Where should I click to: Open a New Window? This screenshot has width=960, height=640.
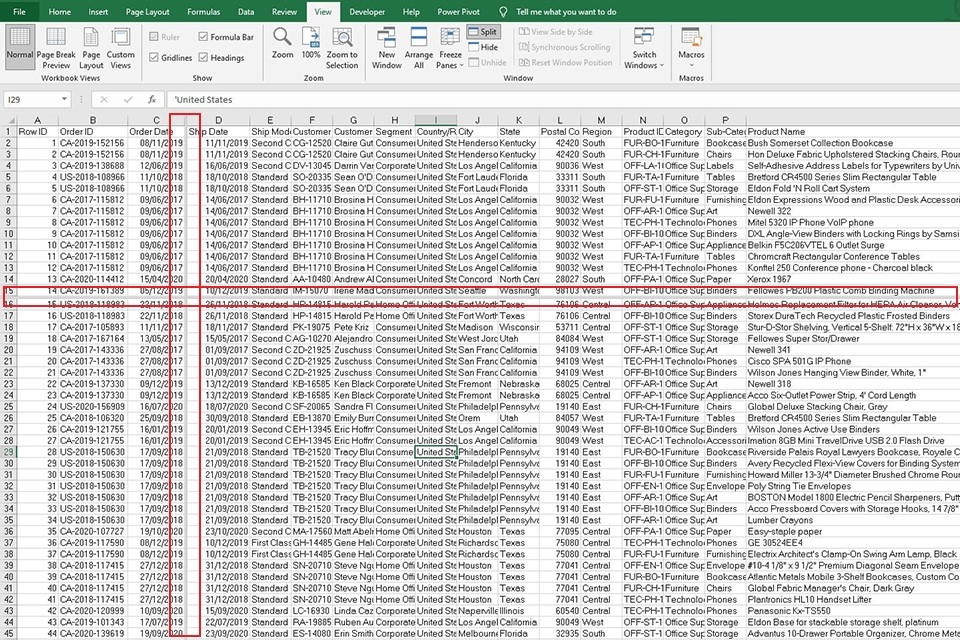coord(387,46)
